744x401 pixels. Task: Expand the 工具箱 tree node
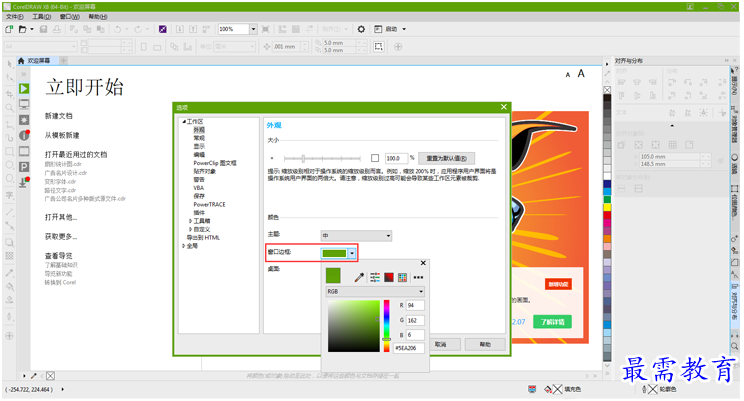point(190,221)
